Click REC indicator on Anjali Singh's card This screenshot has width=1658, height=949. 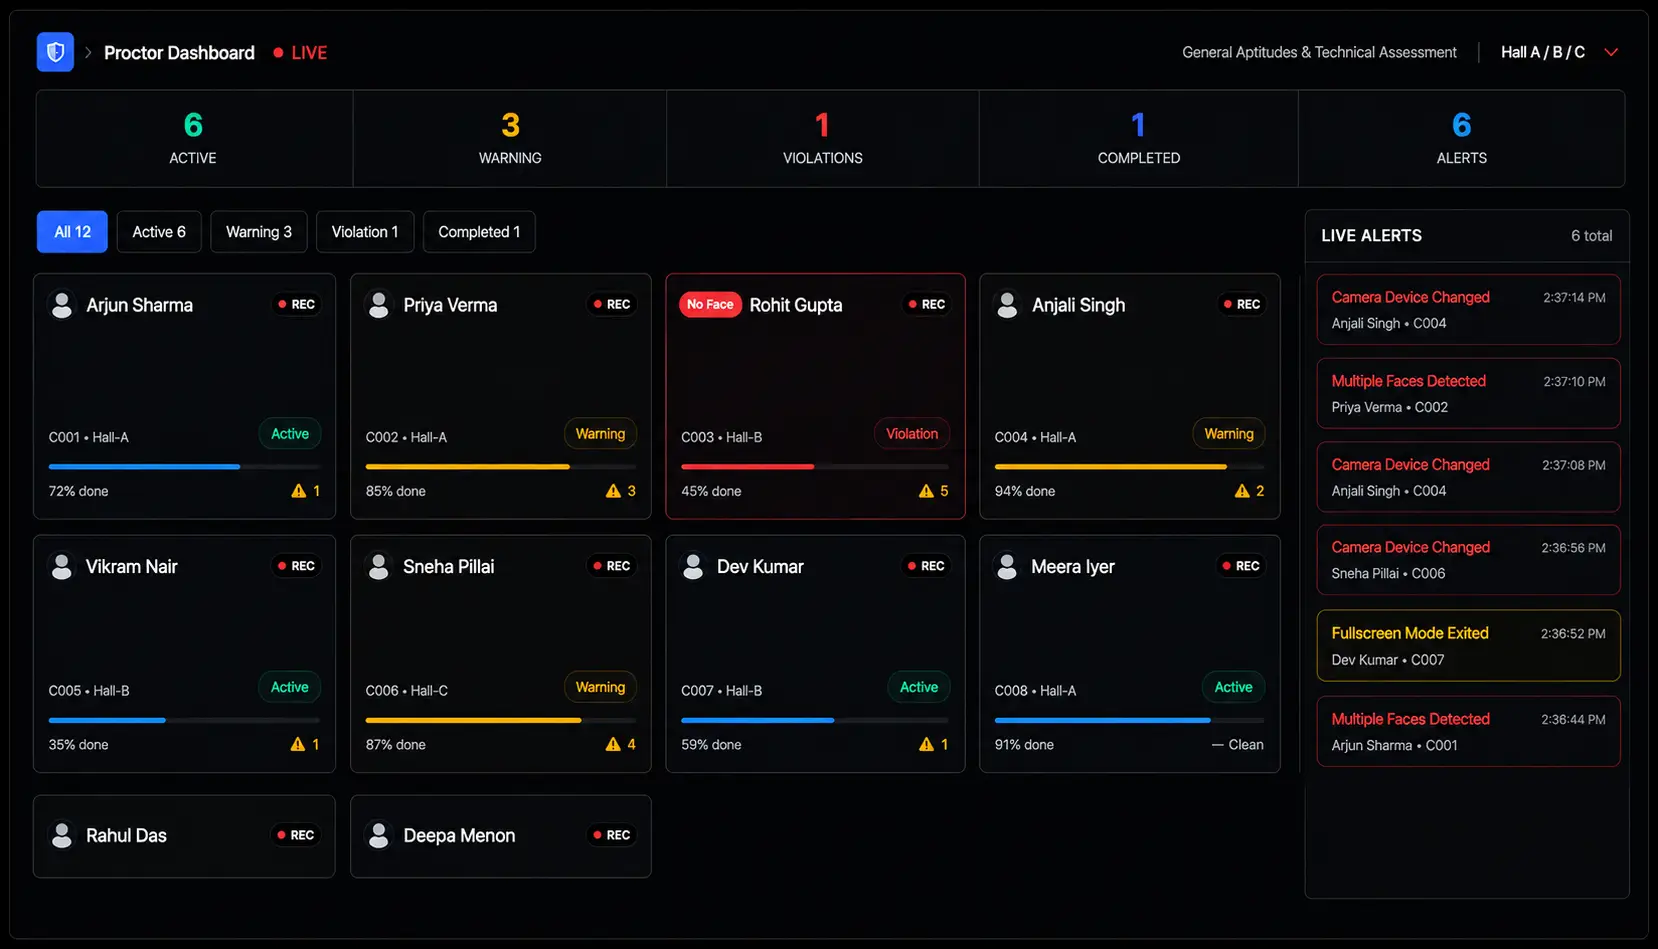[x=1241, y=304]
